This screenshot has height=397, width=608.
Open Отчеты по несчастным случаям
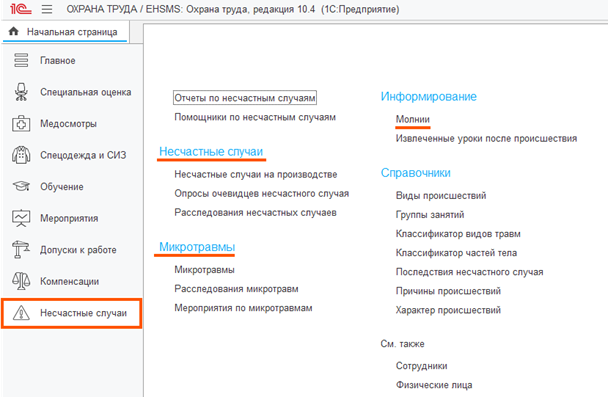pyautogui.click(x=245, y=98)
